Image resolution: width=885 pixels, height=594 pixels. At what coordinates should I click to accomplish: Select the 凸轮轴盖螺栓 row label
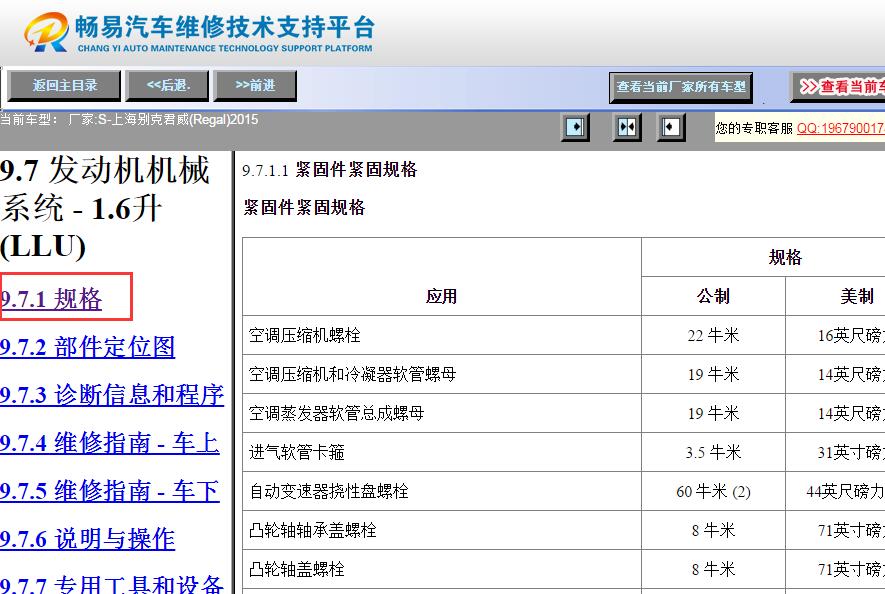point(296,569)
